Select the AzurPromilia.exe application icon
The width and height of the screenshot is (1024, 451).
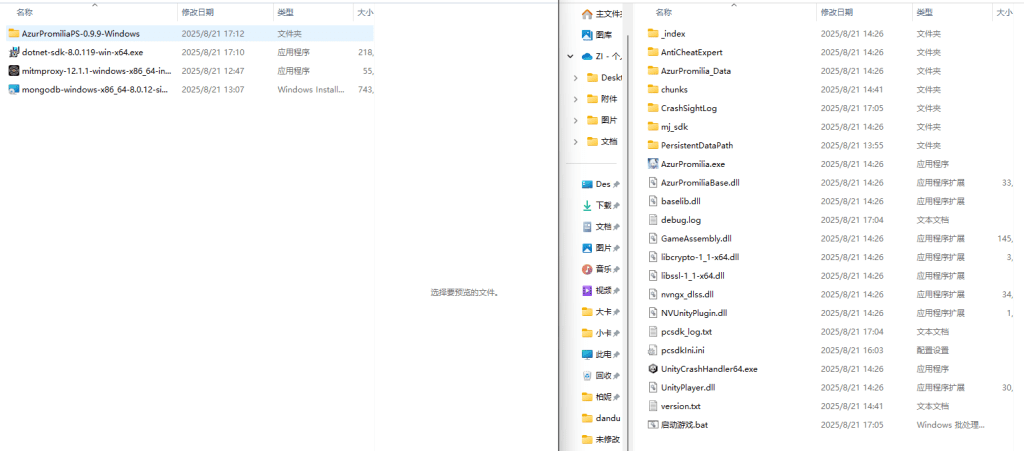pyautogui.click(x=652, y=164)
